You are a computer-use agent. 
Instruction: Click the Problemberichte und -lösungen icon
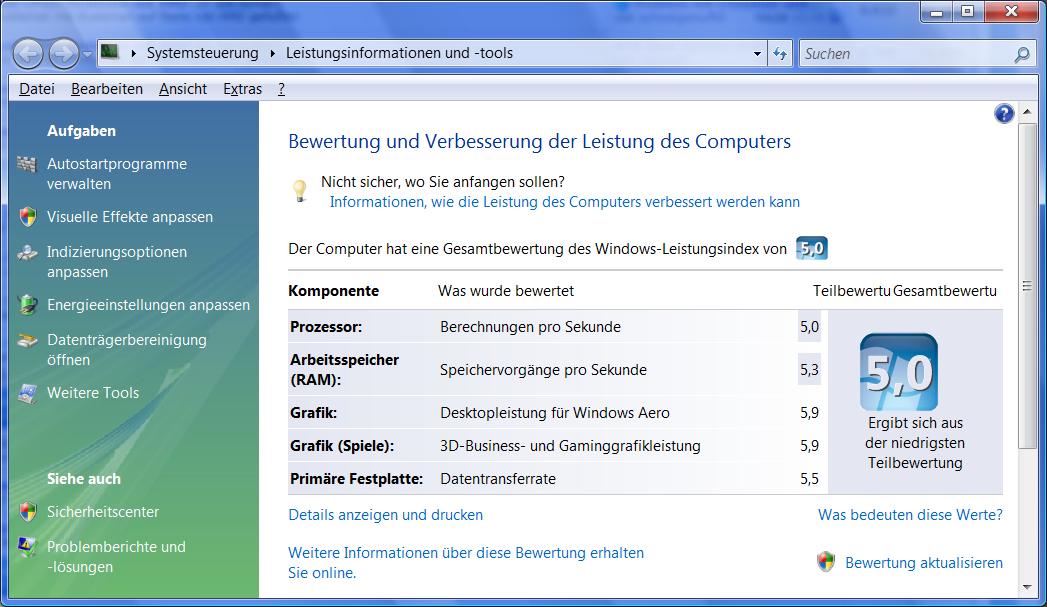tap(27, 547)
